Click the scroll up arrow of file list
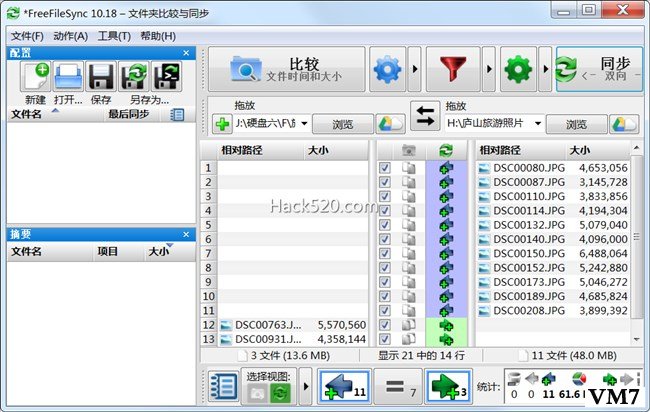 pyautogui.click(x=636, y=148)
